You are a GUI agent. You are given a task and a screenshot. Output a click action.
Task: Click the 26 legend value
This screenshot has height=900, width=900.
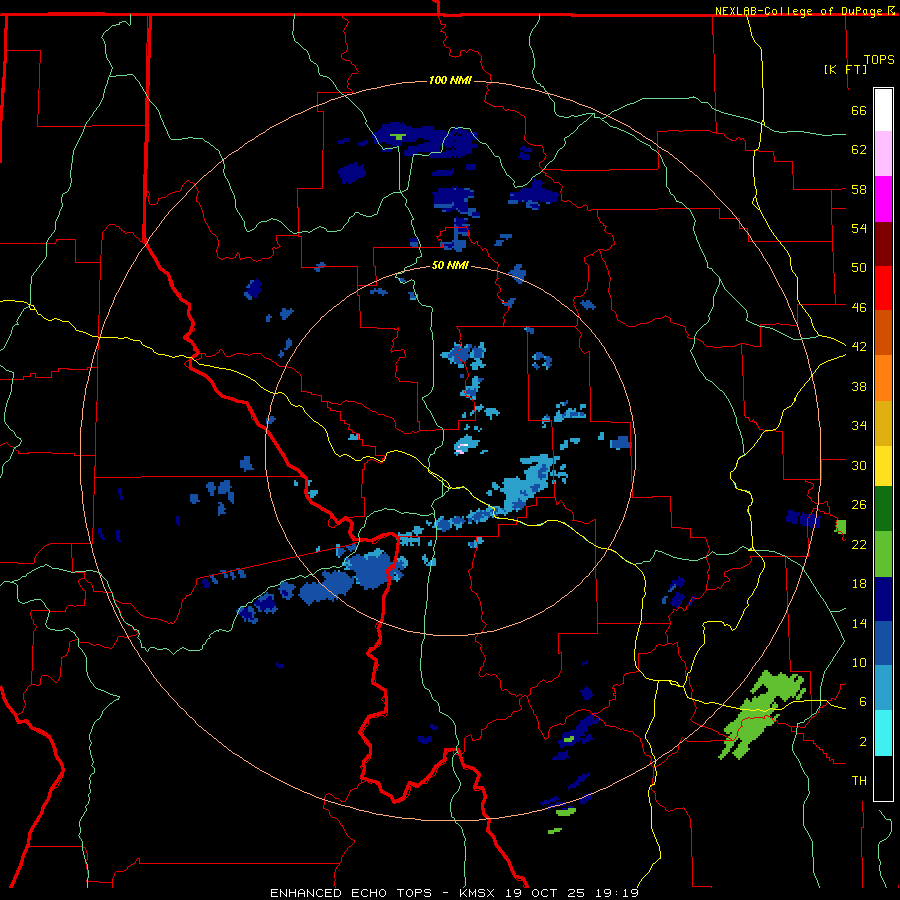(859, 505)
